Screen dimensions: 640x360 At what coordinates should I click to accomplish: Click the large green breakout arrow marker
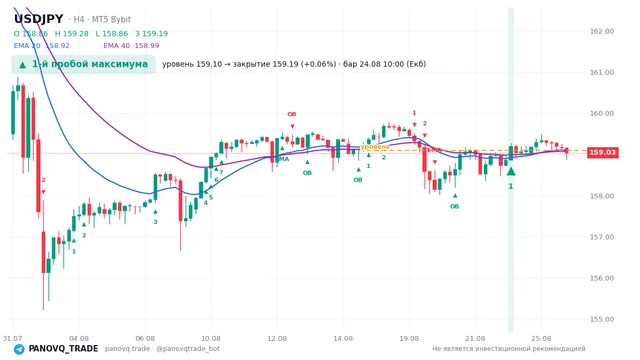(511, 171)
